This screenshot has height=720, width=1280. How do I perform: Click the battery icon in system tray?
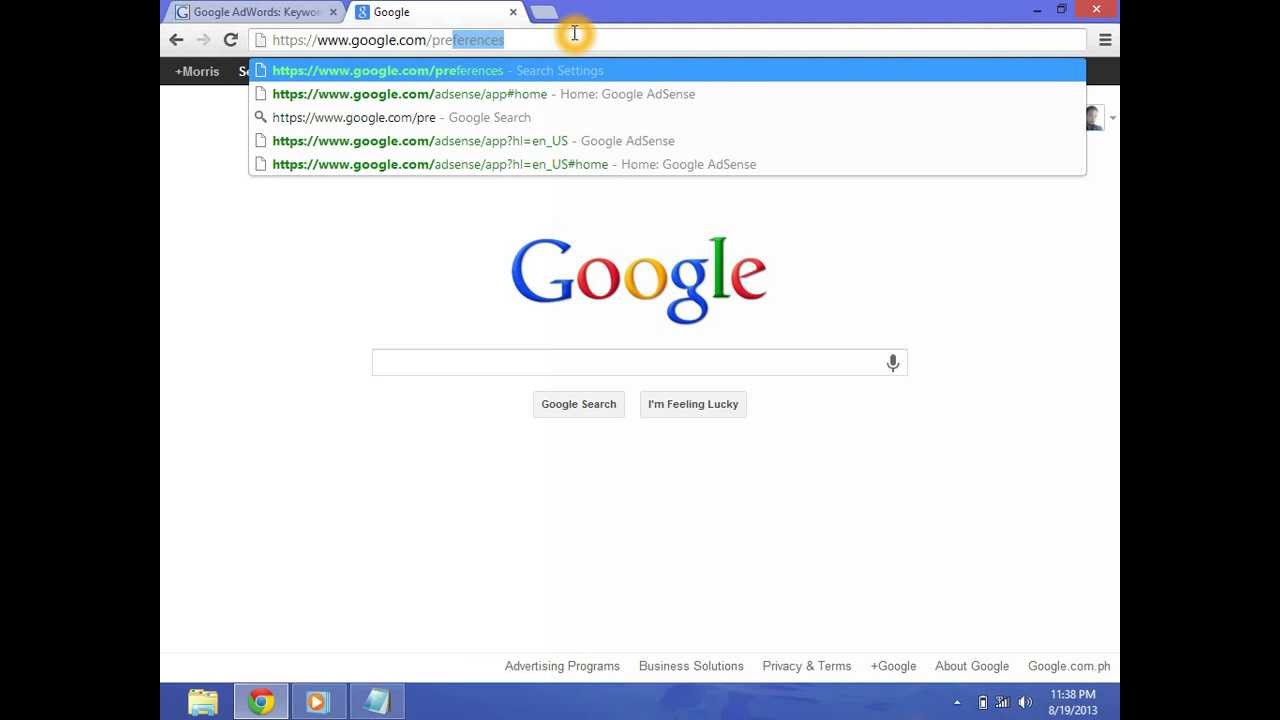pyautogui.click(x=982, y=703)
